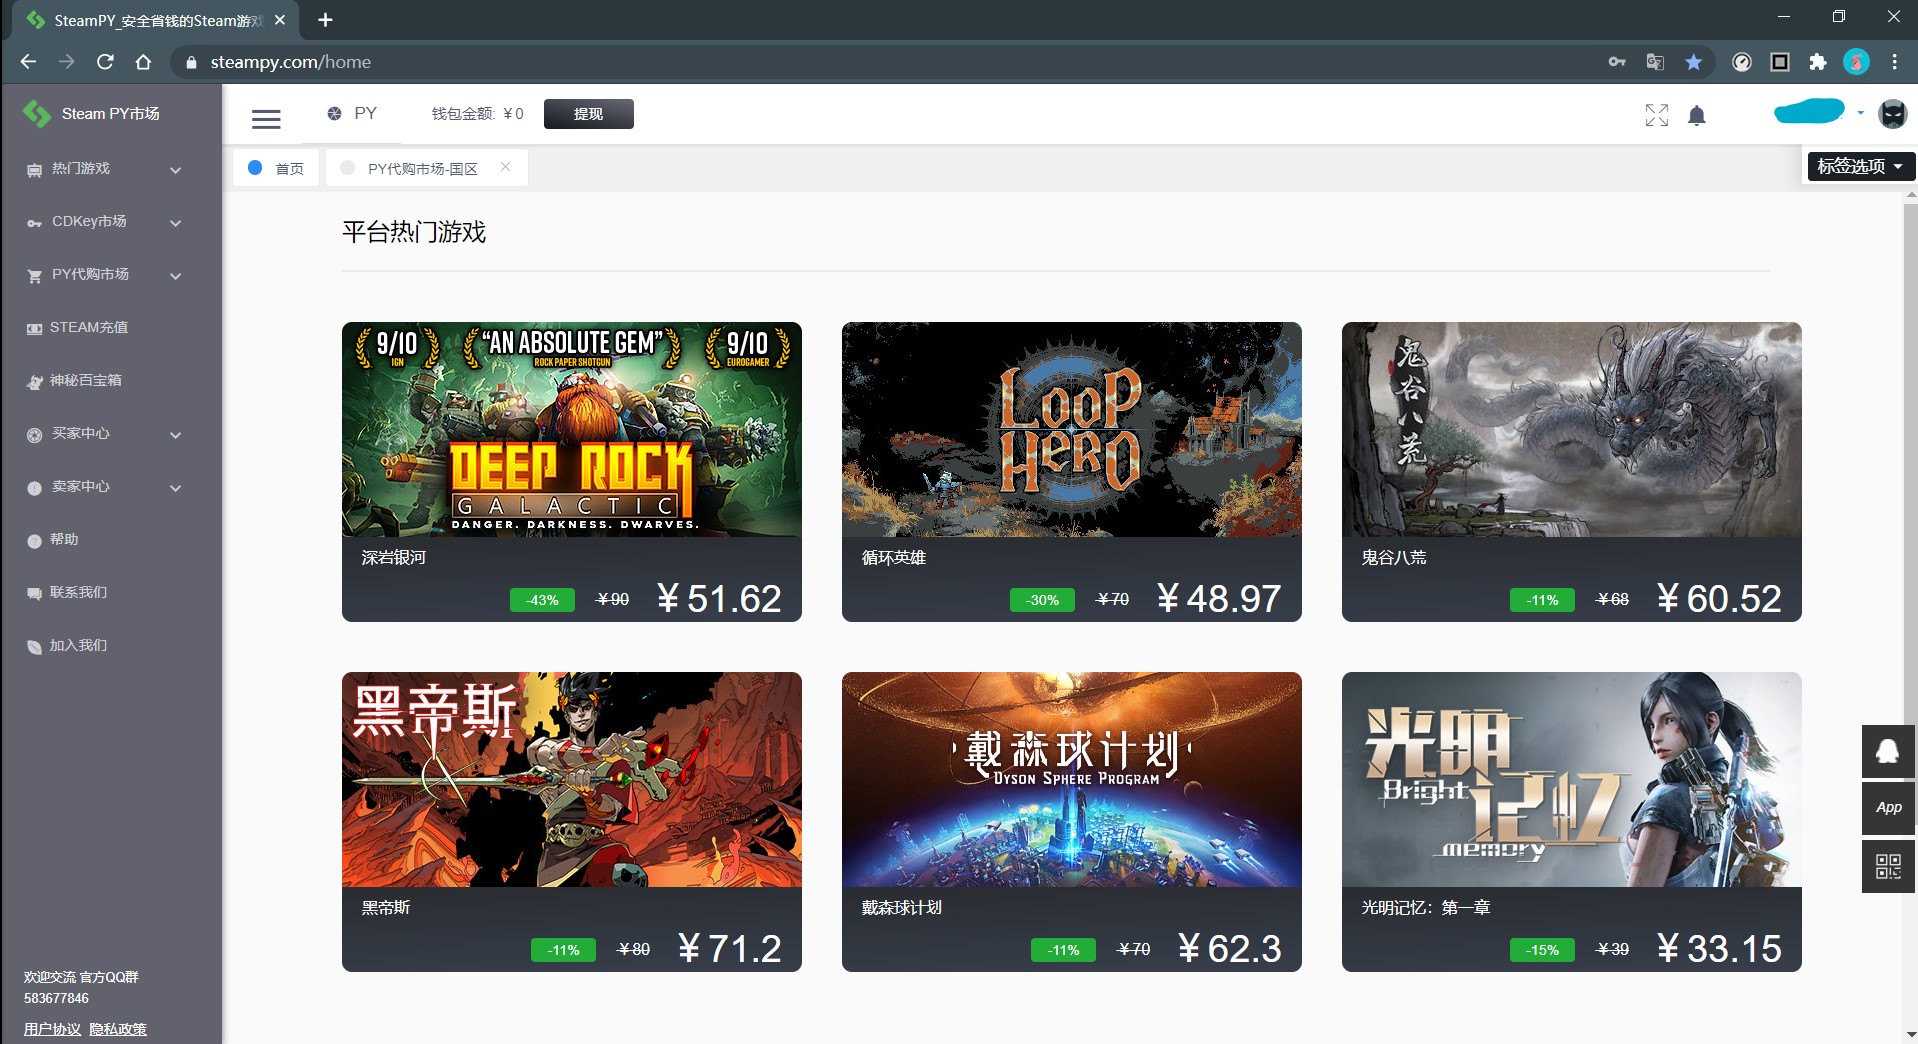Open browser extensions puzzle icon
1918x1044 pixels.
(1818, 62)
